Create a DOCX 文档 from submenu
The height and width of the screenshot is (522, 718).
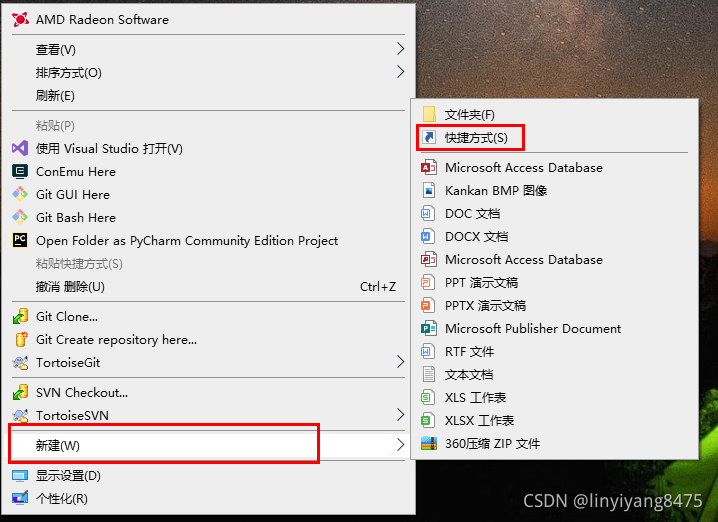[555, 236]
